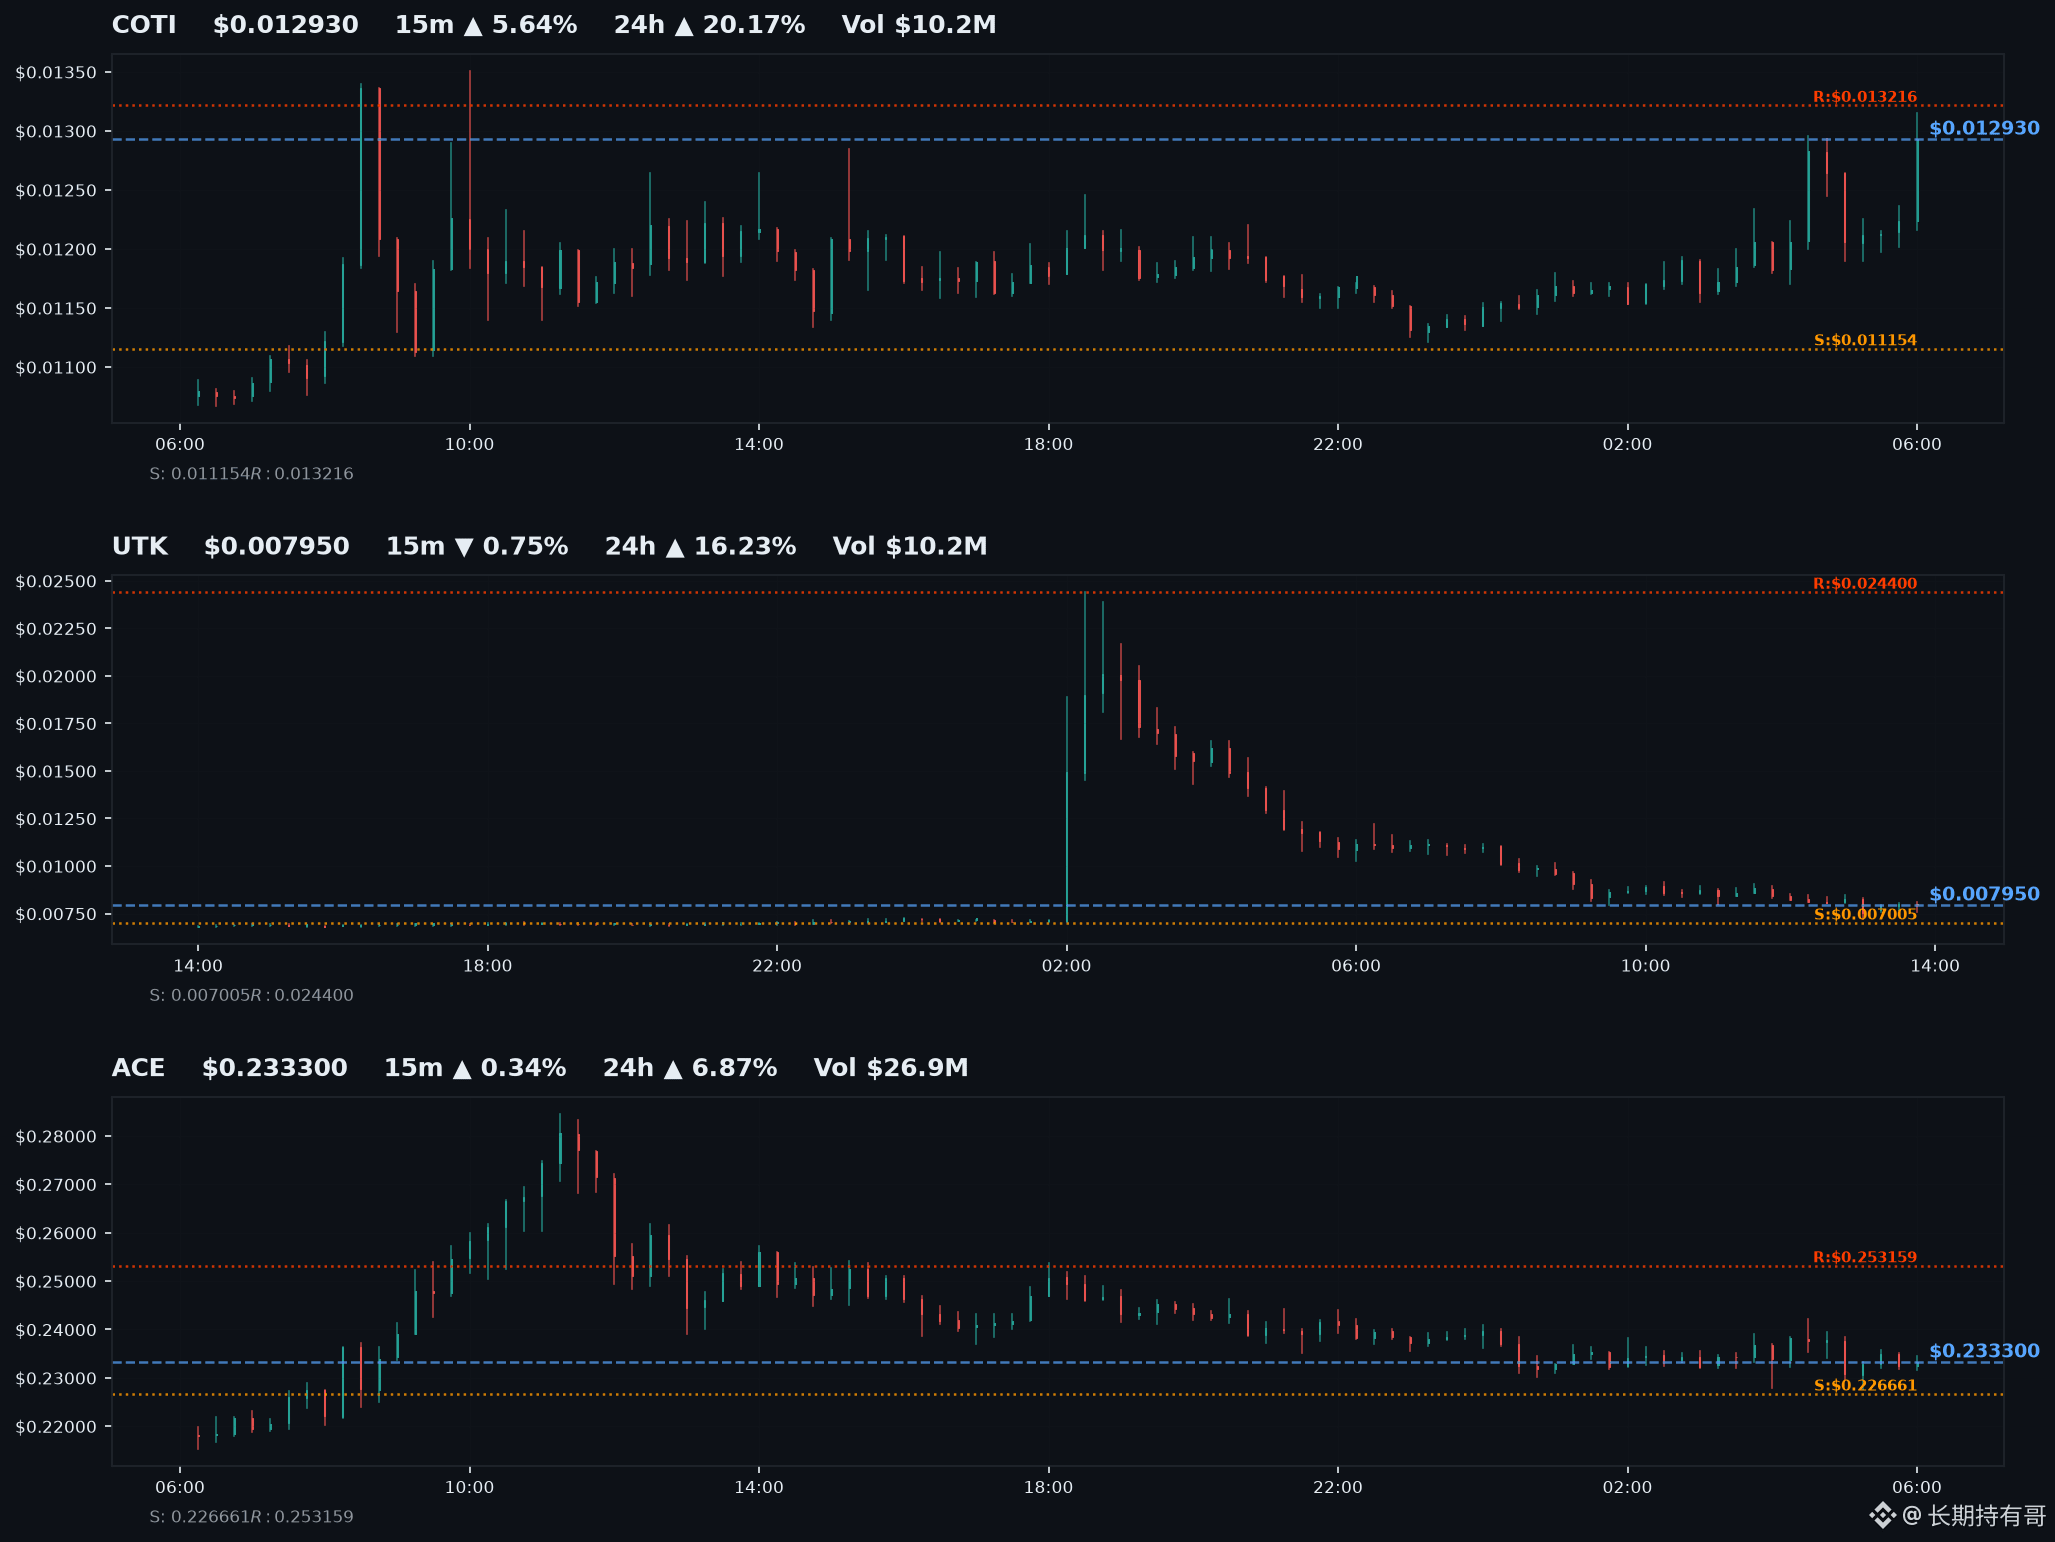Select 14:00 on the COTI time axis
Image resolution: width=2055 pixels, height=1542 pixels.
(759, 445)
